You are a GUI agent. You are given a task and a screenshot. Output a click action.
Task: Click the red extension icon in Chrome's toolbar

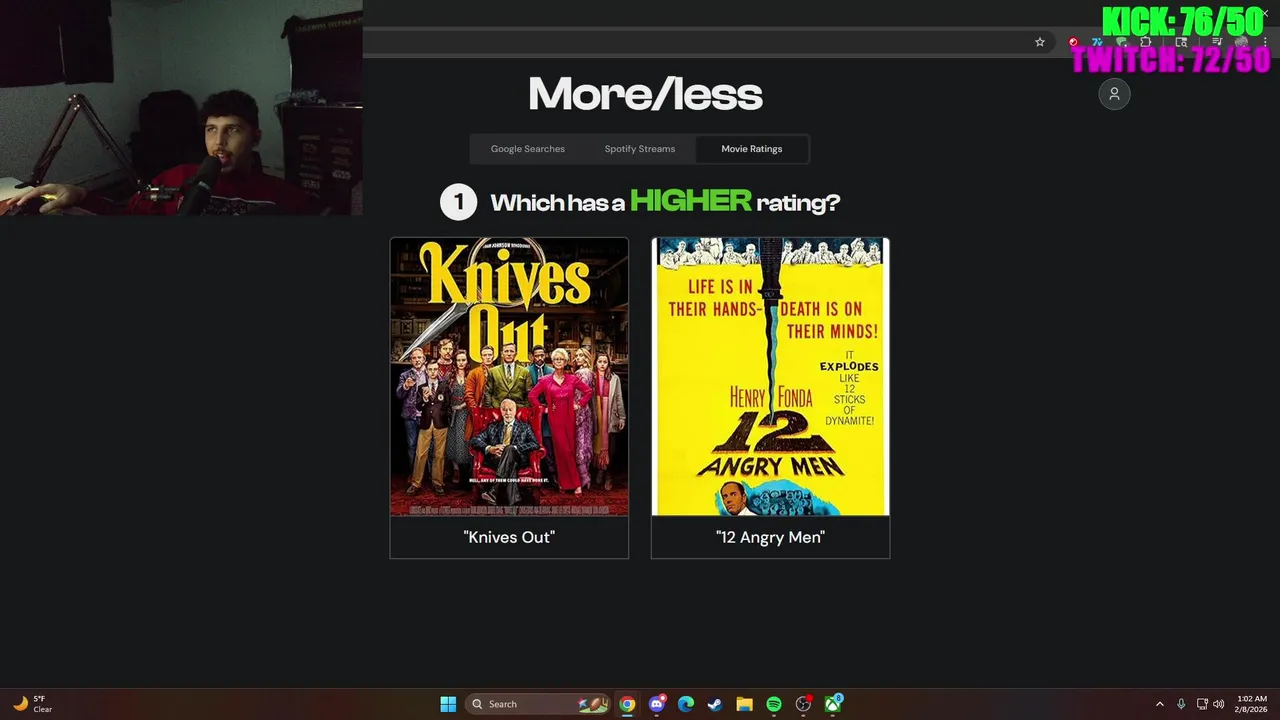pyautogui.click(x=1073, y=42)
